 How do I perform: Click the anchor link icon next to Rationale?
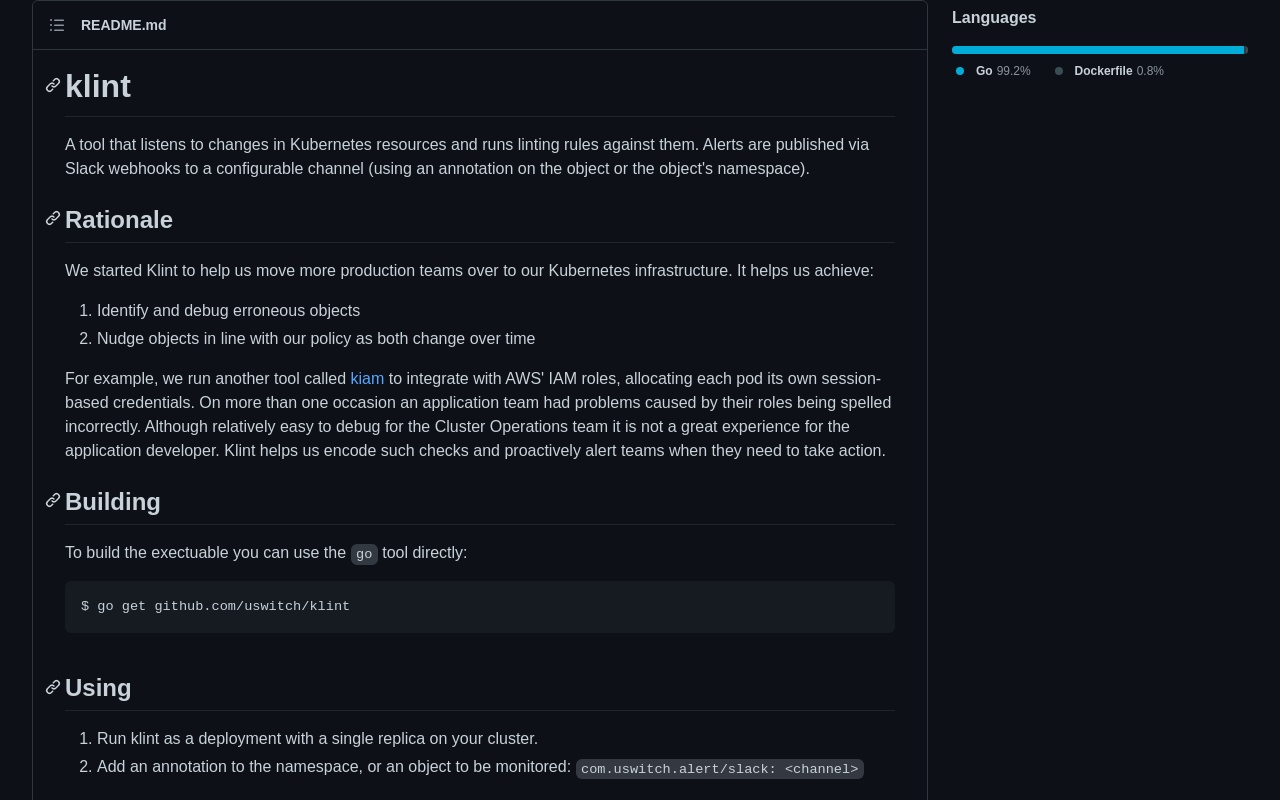[x=53, y=219]
